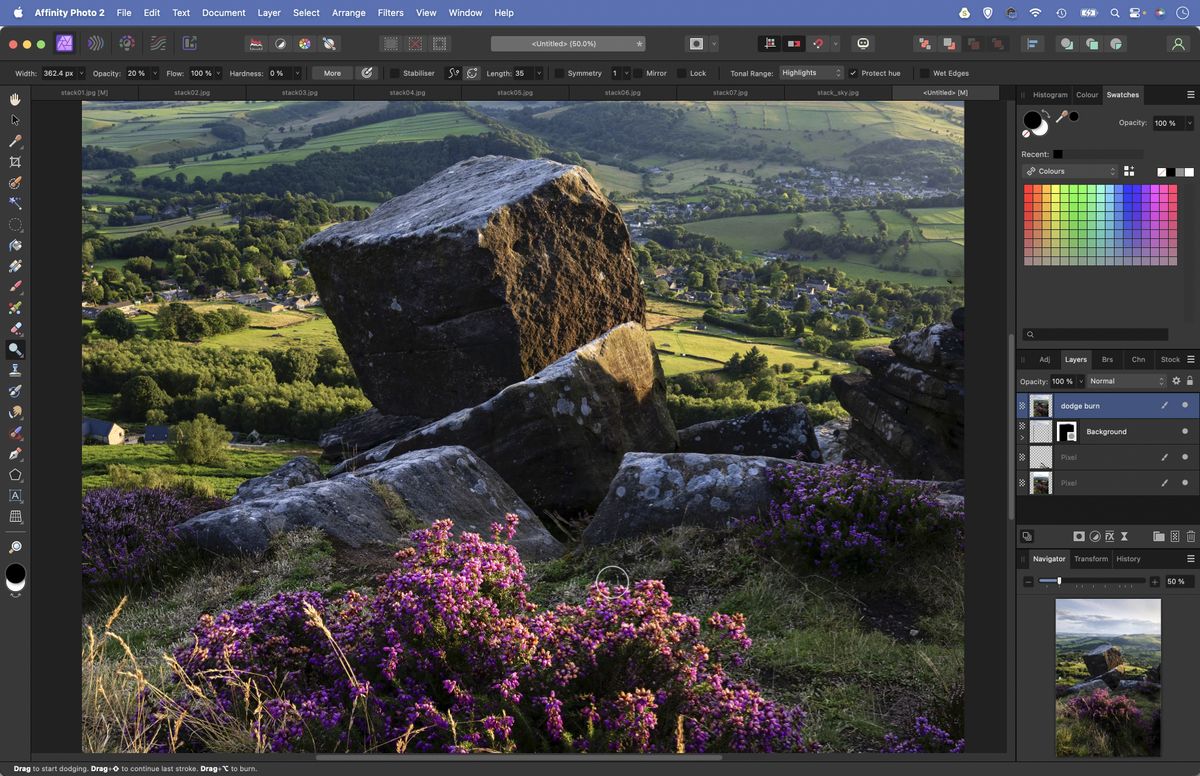Switch to the Histogram tab
This screenshot has width=1200, height=776.
(x=1050, y=94)
